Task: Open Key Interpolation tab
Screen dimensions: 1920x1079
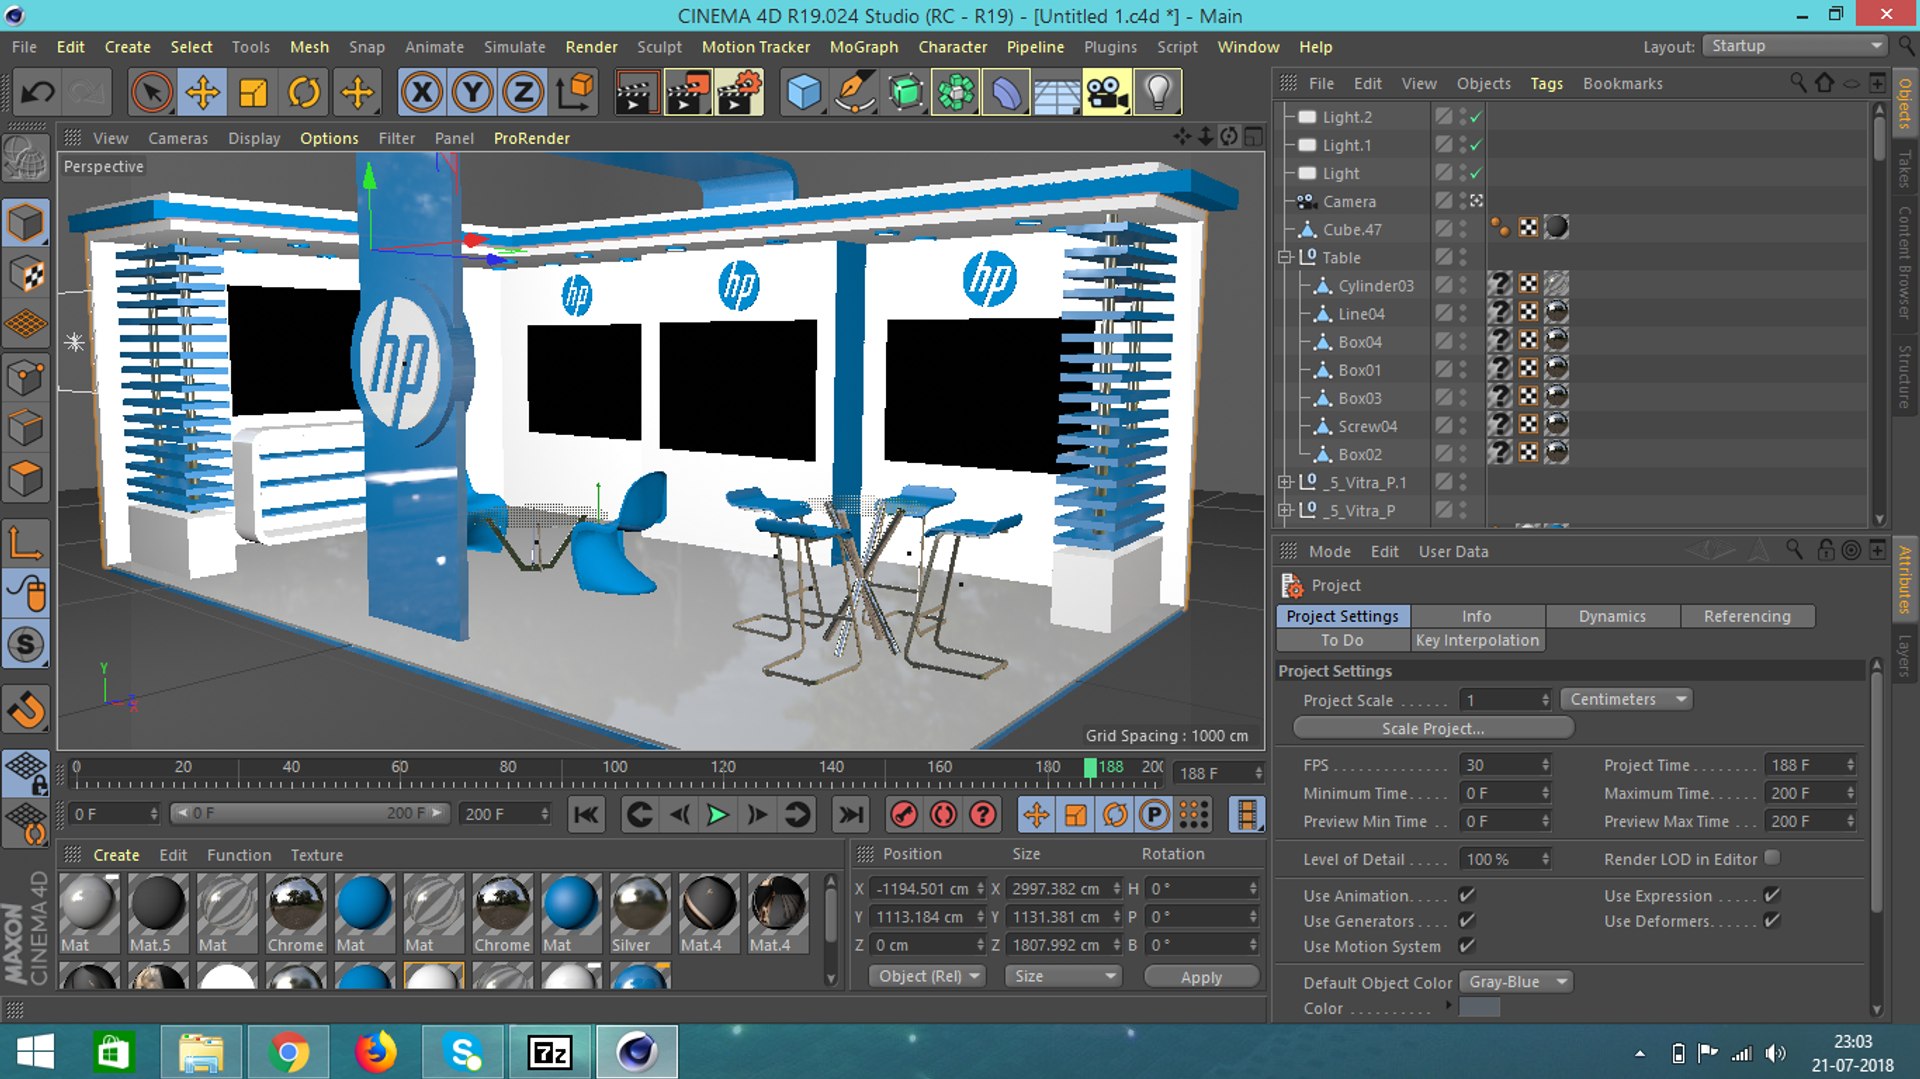Action: pyautogui.click(x=1477, y=640)
